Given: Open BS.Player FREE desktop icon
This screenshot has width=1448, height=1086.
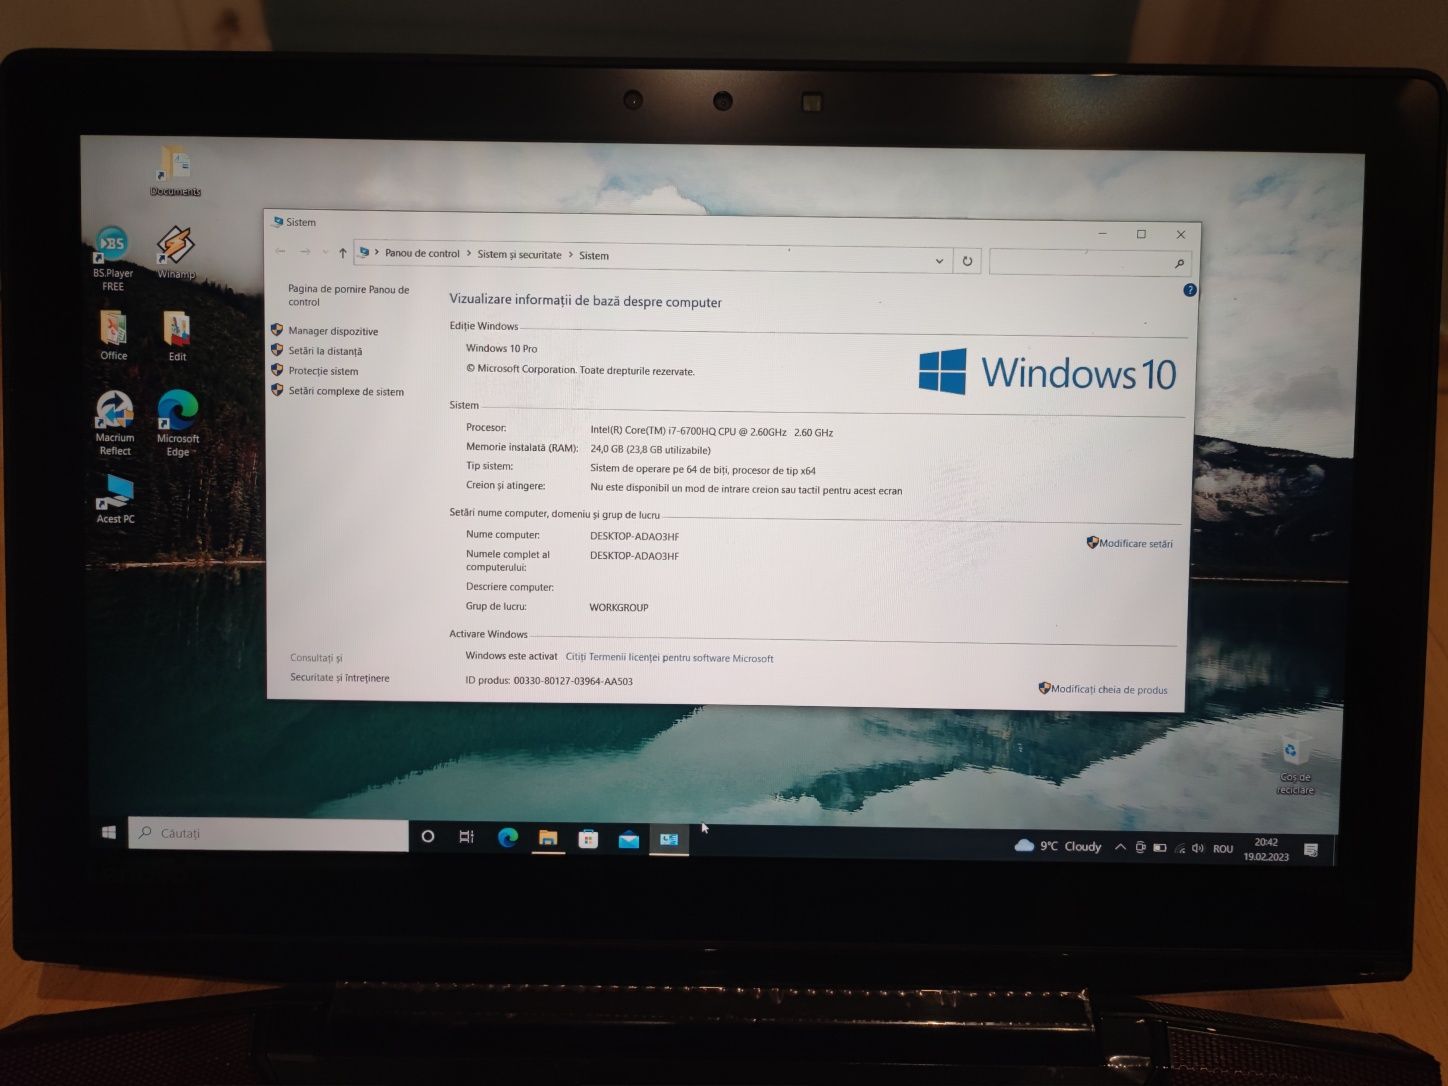Looking at the screenshot, I should (113, 260).
